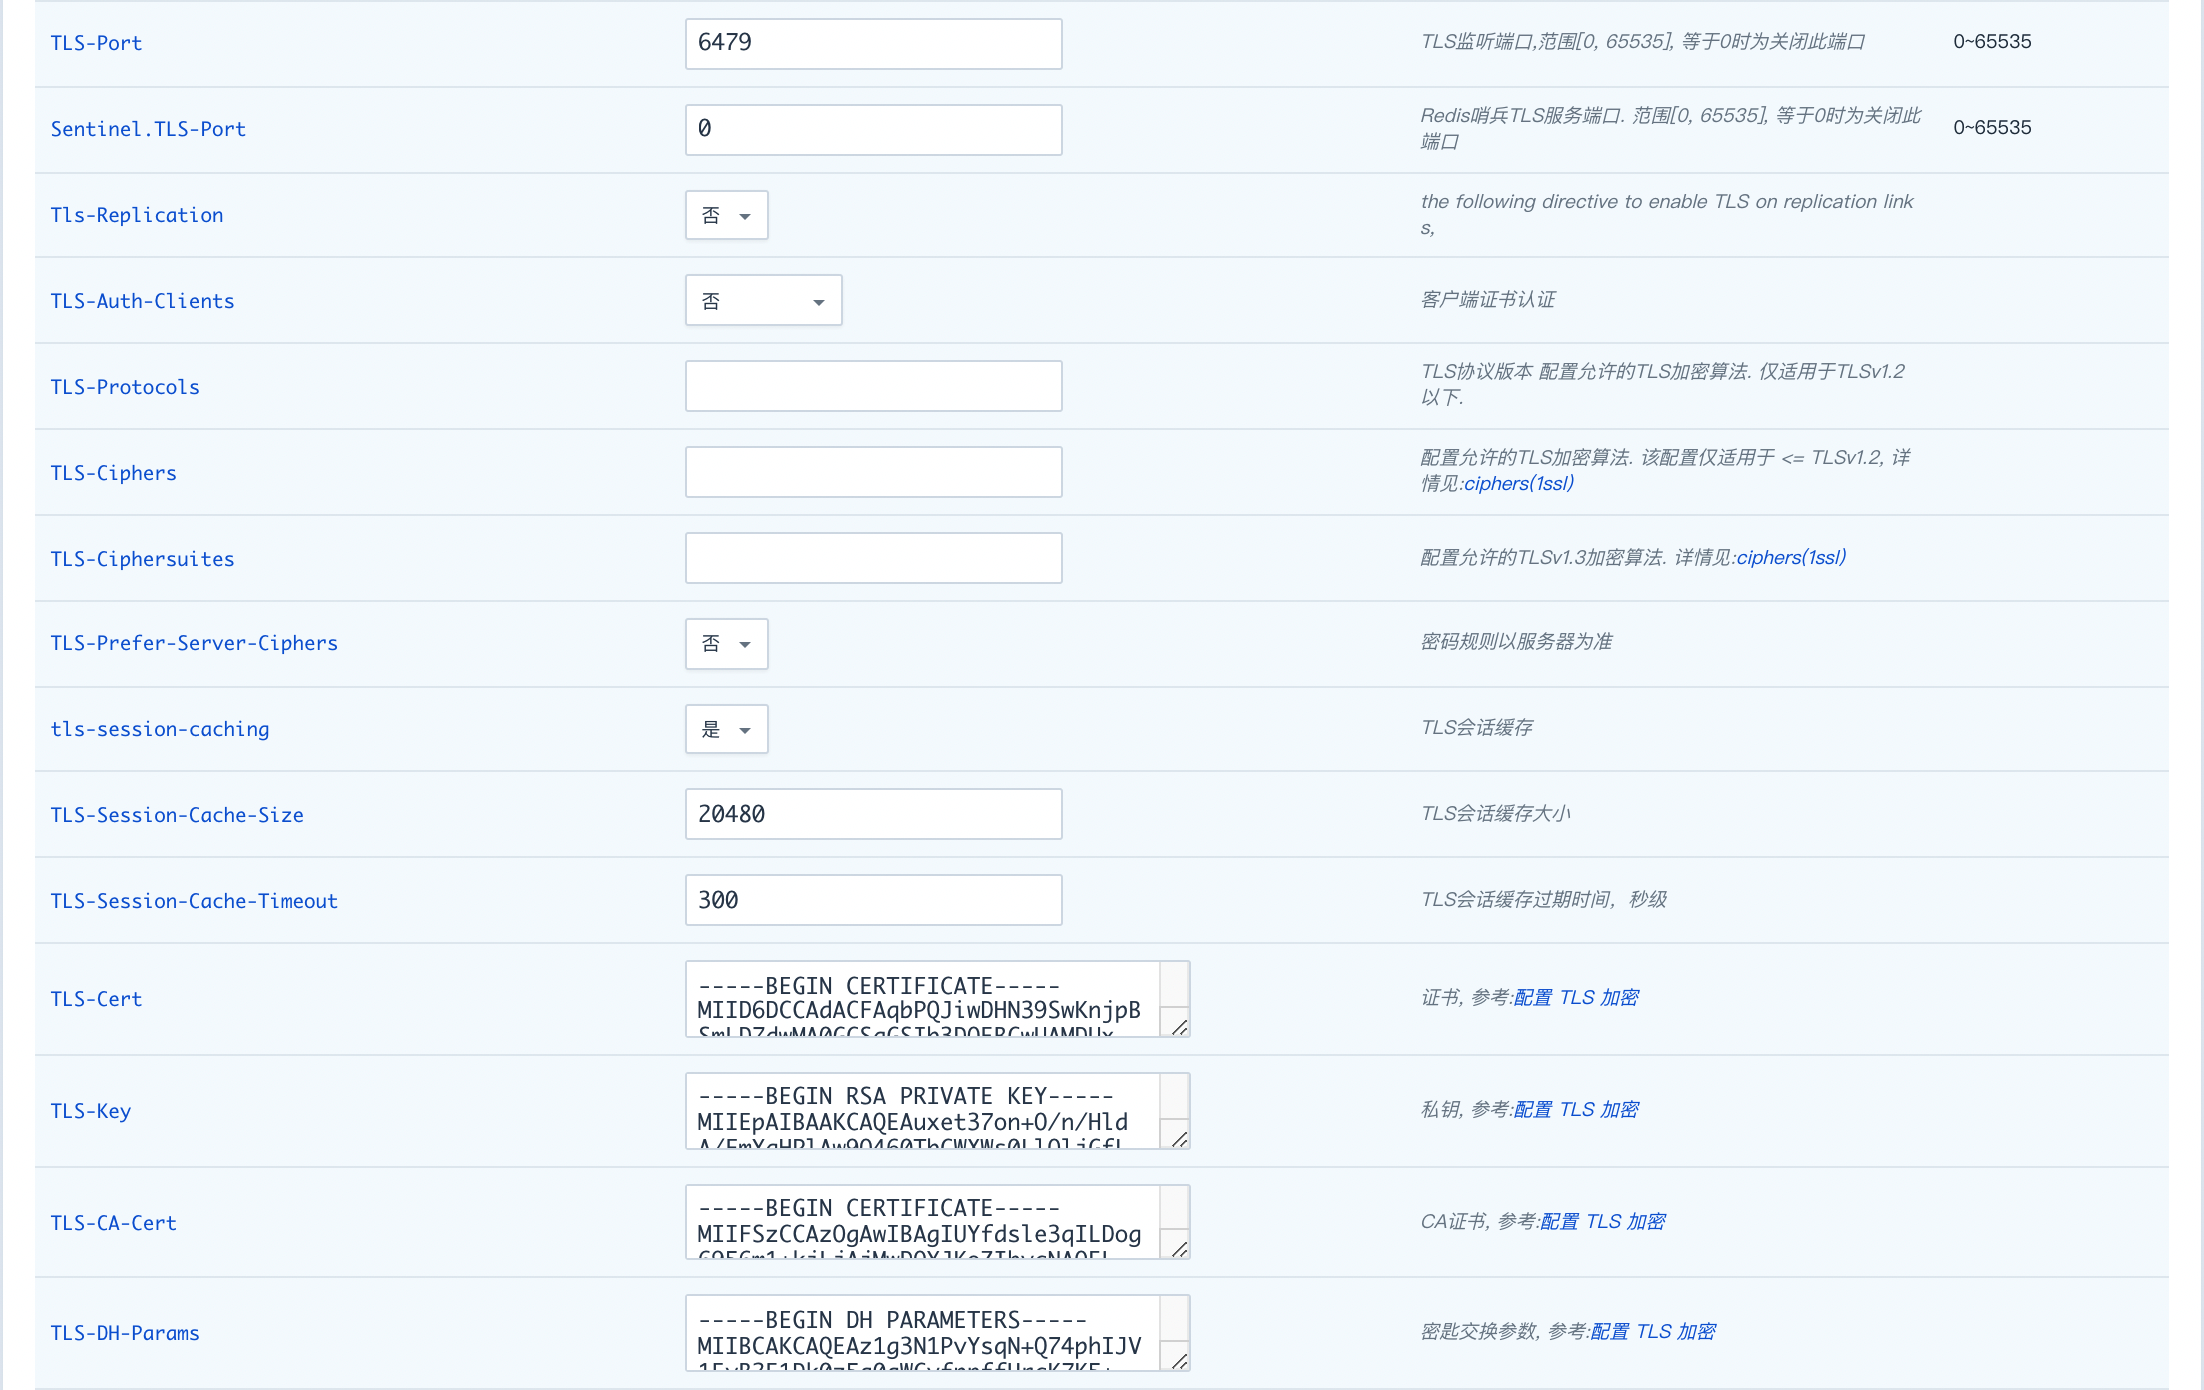Click the TLS-Cert textarea scrollbar
Screen dimensions: 2204x1390
(1174, 985)
